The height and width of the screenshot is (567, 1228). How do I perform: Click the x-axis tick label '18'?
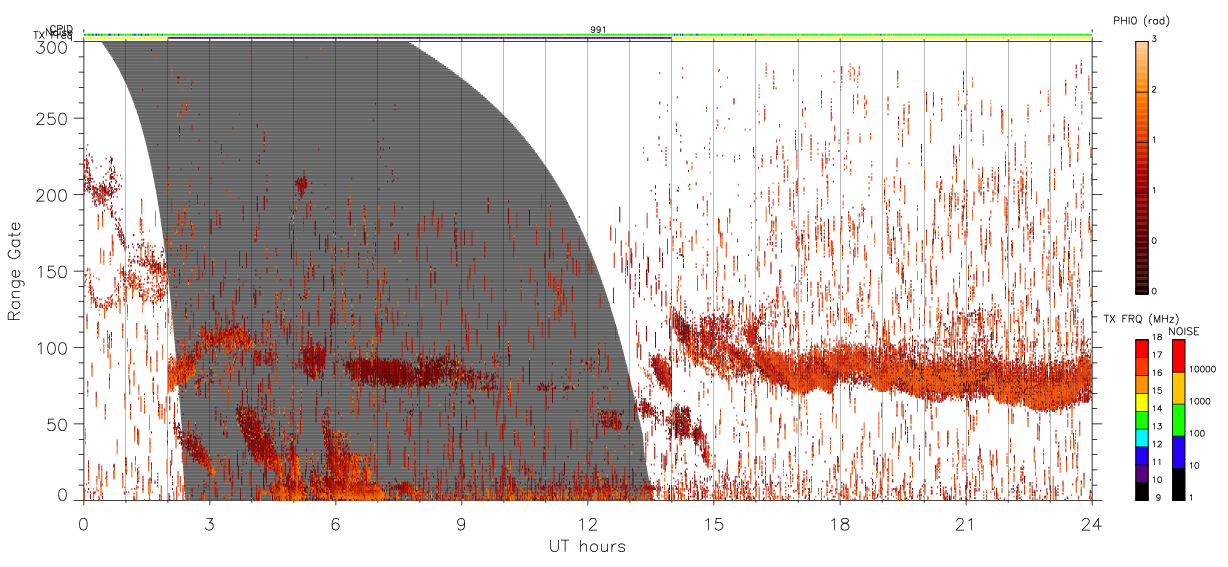coord(840,523)
